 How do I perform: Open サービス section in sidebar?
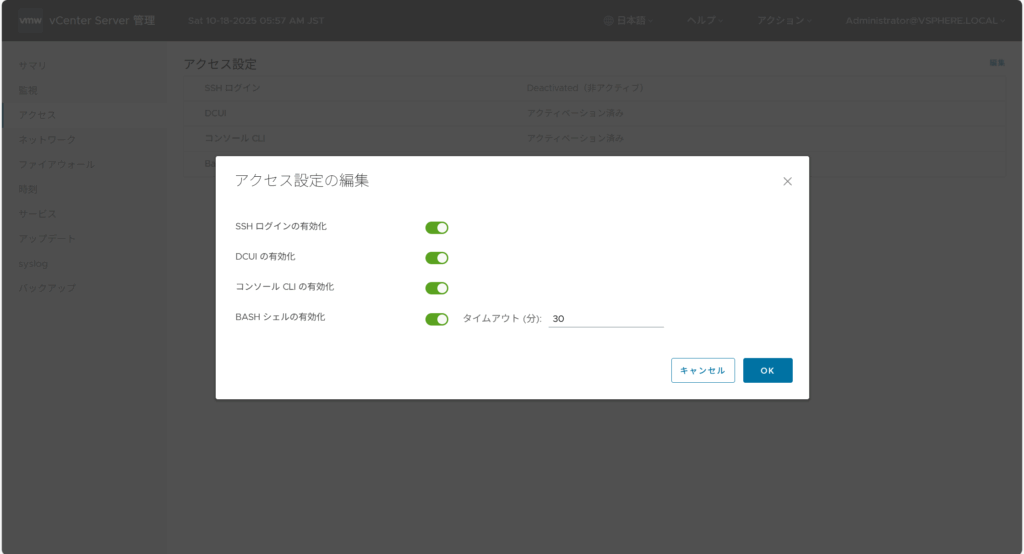tap(38, 214)
